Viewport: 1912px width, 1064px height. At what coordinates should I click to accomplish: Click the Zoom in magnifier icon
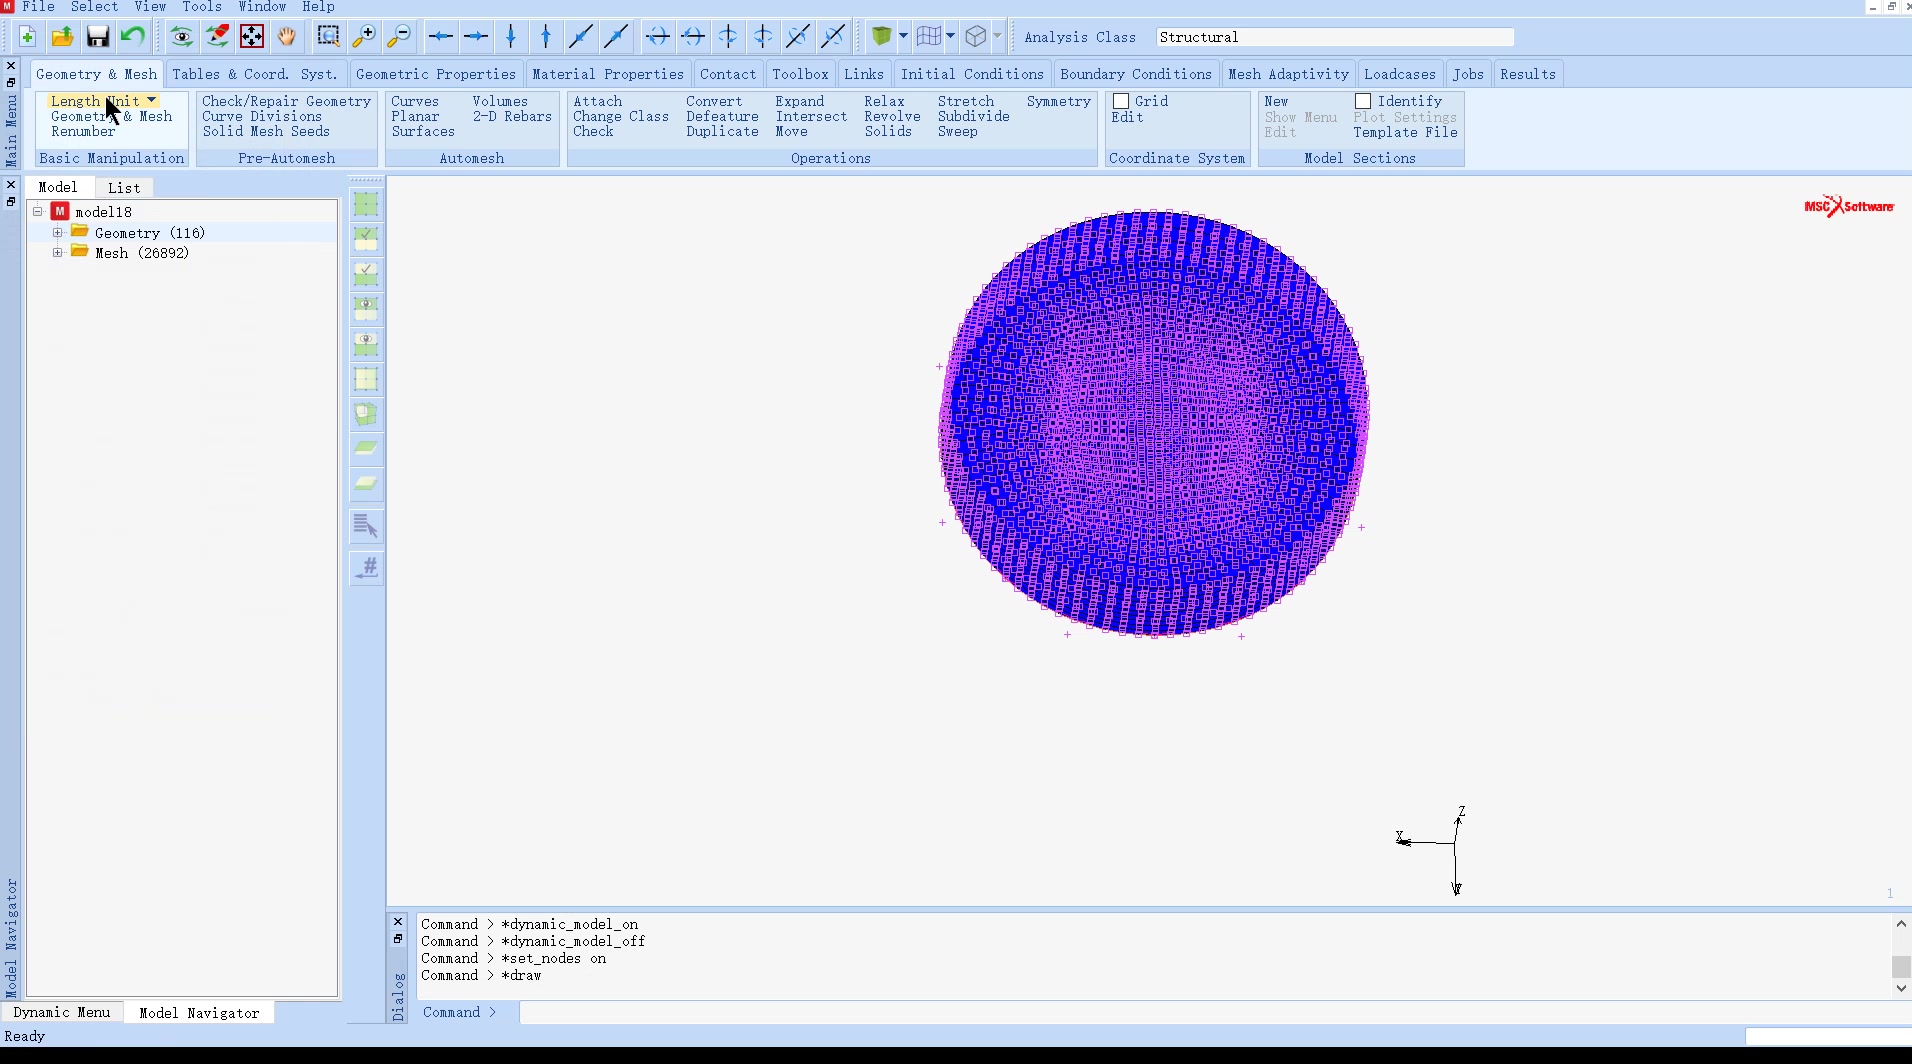pos(364,37)
